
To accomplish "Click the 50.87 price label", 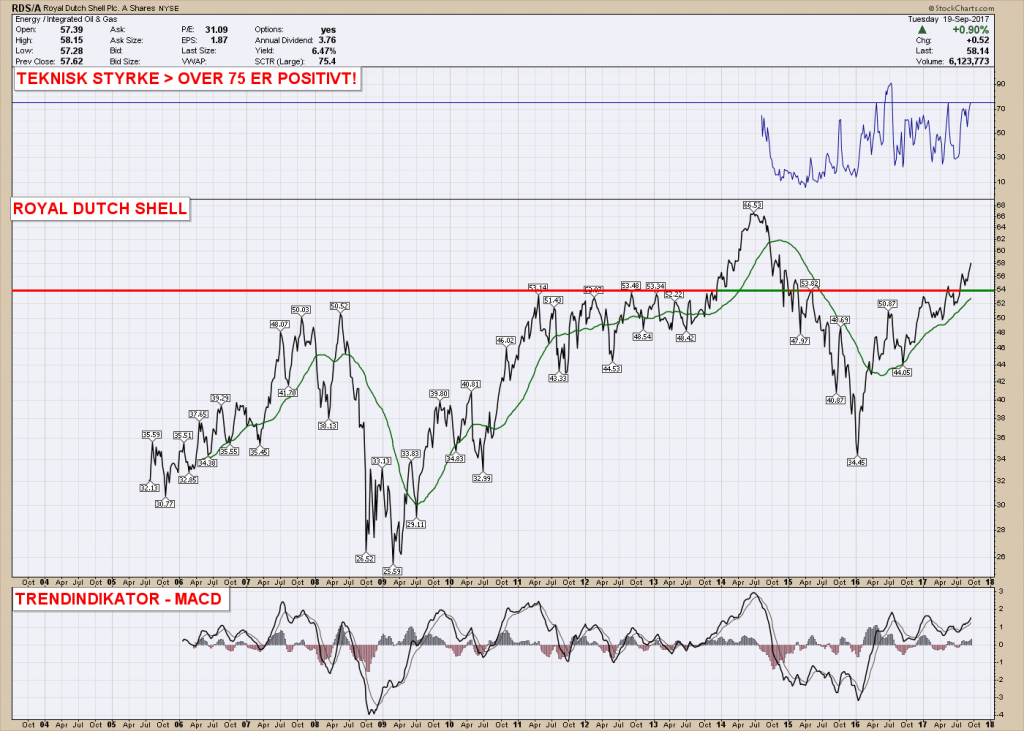I will click(x=887, y=304).
